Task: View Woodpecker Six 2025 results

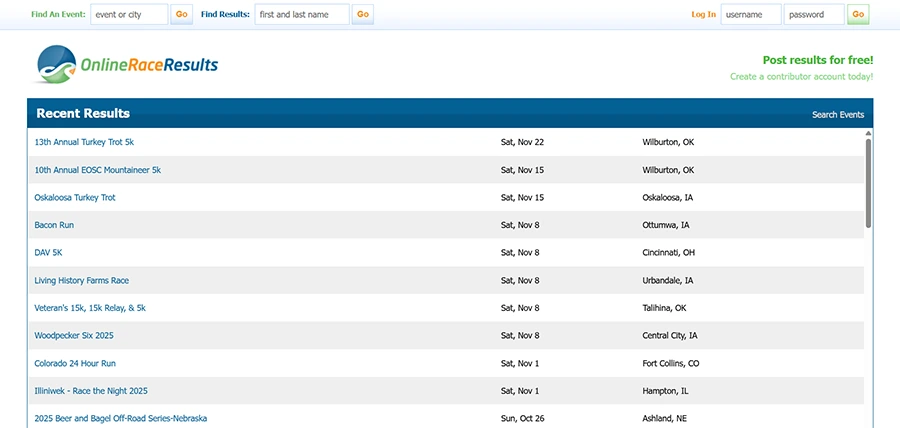Action: coord(74,336)
